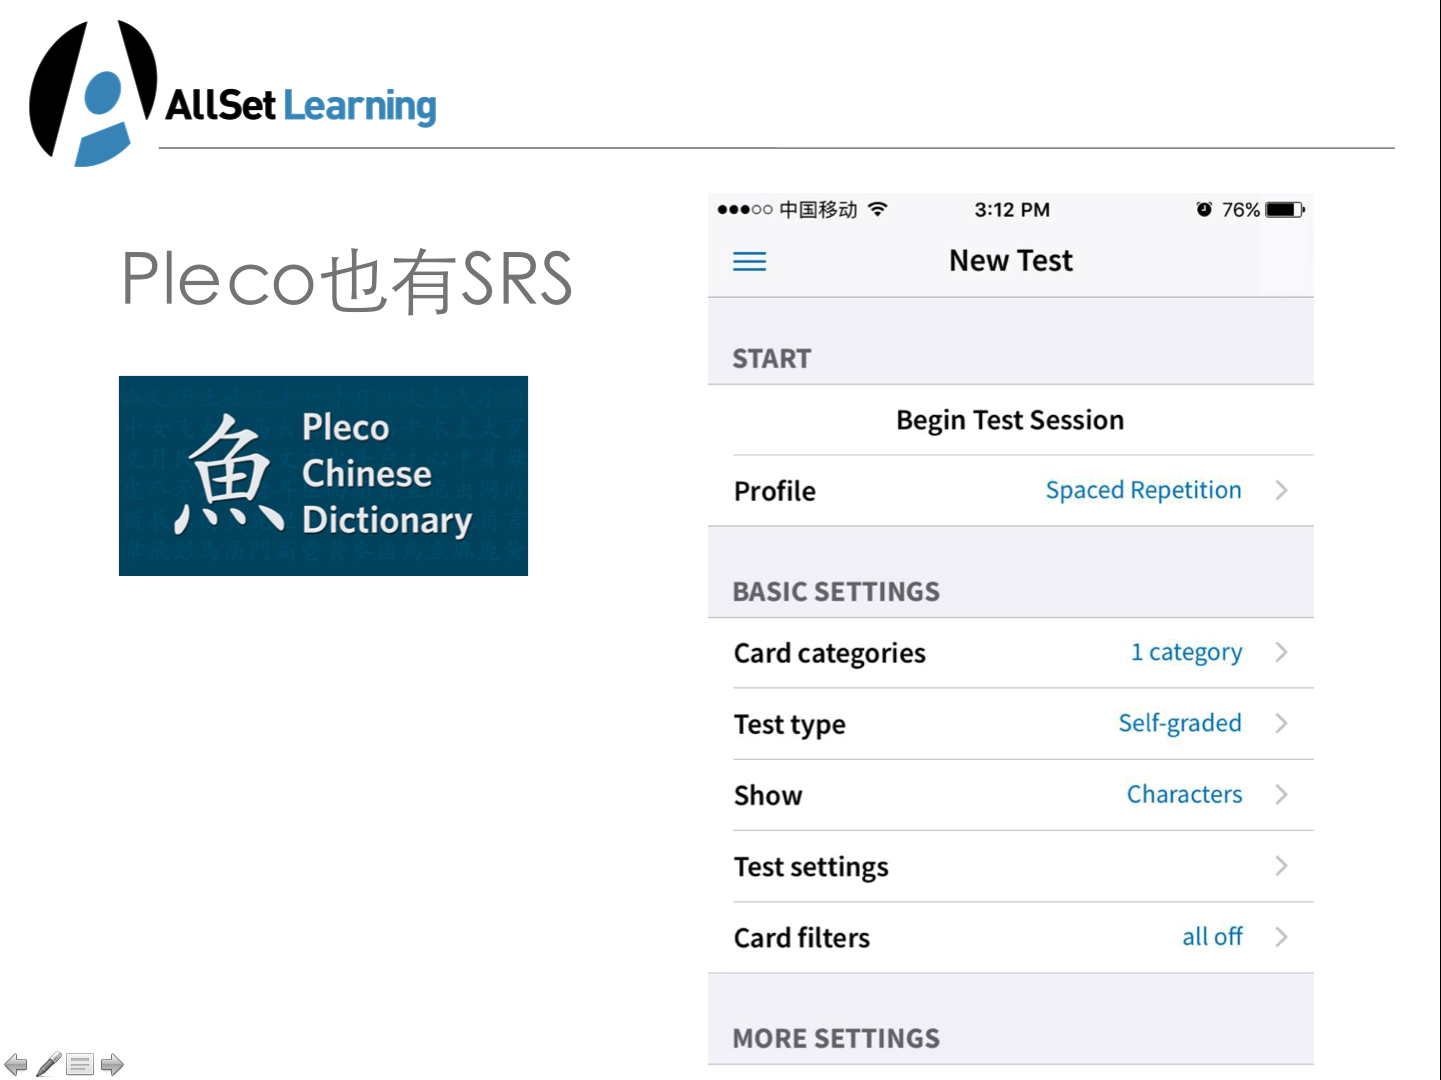Image resolution: width=1441 pixels, height=1080 pixels.
Task: Tap Begin Test Session
Action: tap(1010, 420)
